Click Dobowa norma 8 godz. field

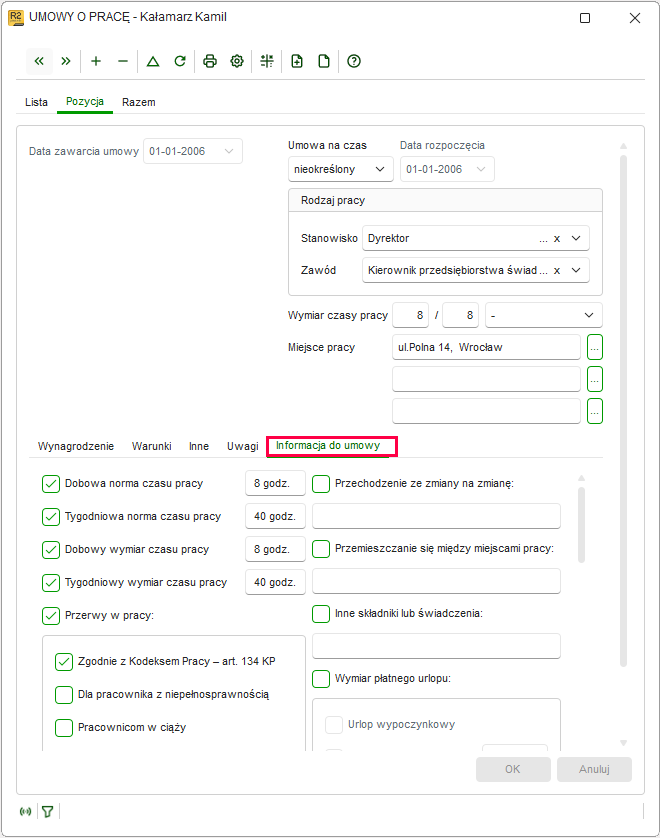pyautogui.click(x=275, y=484)
